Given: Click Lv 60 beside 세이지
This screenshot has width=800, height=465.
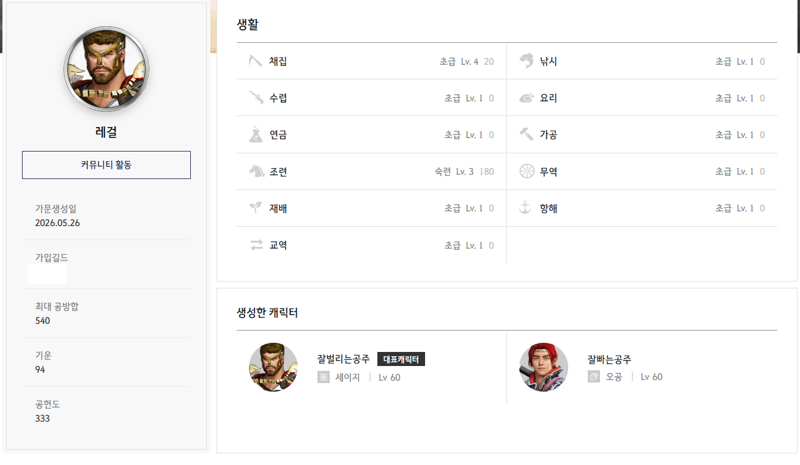Looking at the screenshot, I should [389, 378].
